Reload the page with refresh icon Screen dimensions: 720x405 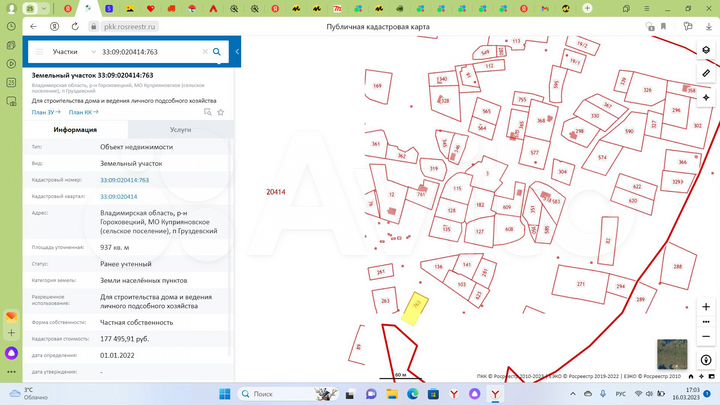[75, 27]
